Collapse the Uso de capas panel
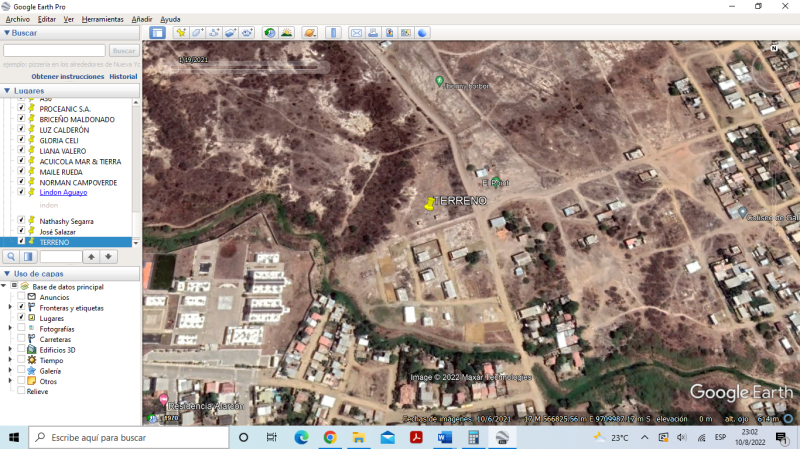800x449 pixels. (6, 274)
